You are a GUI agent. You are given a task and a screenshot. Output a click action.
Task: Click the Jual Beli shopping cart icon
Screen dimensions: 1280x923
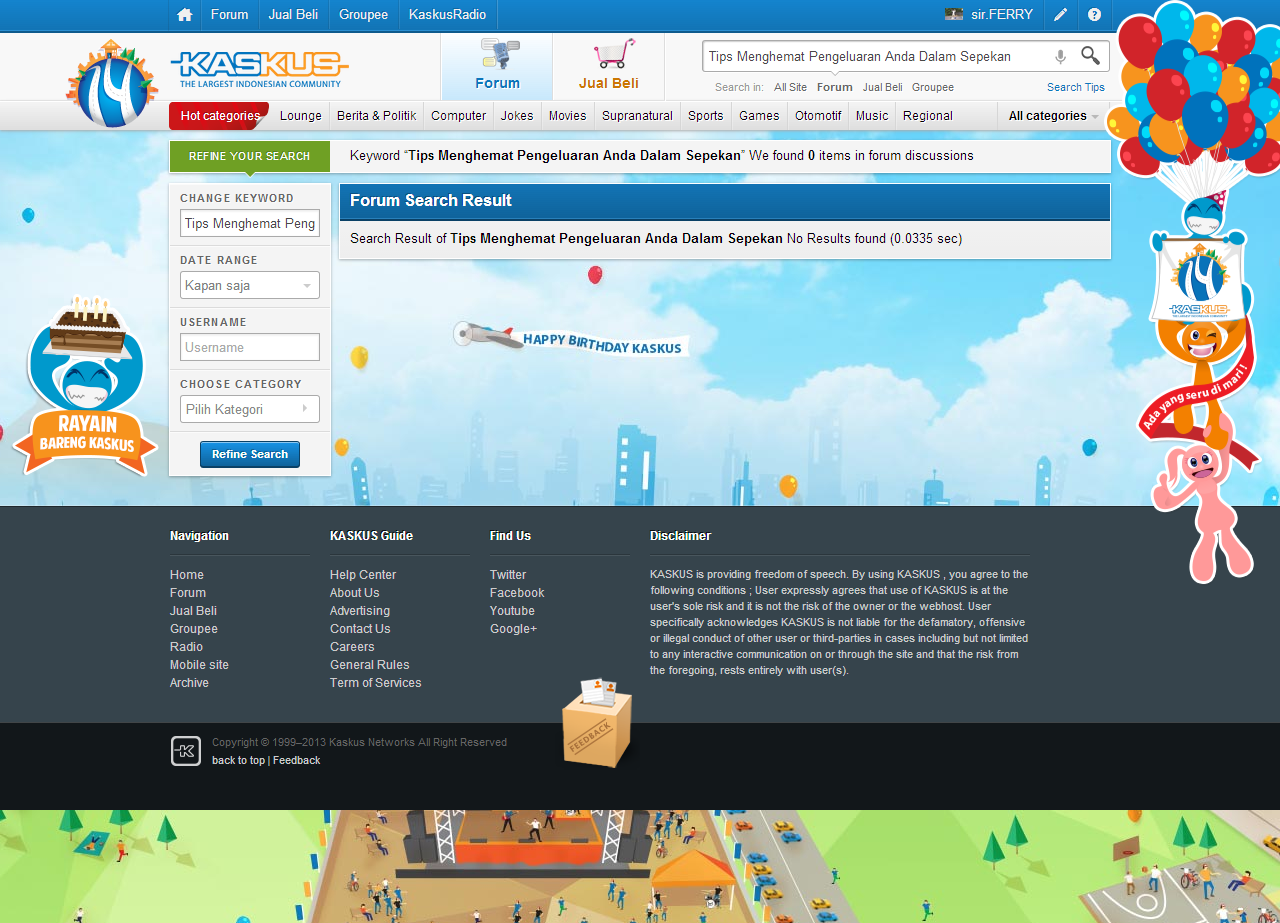[x=613, y=54]
